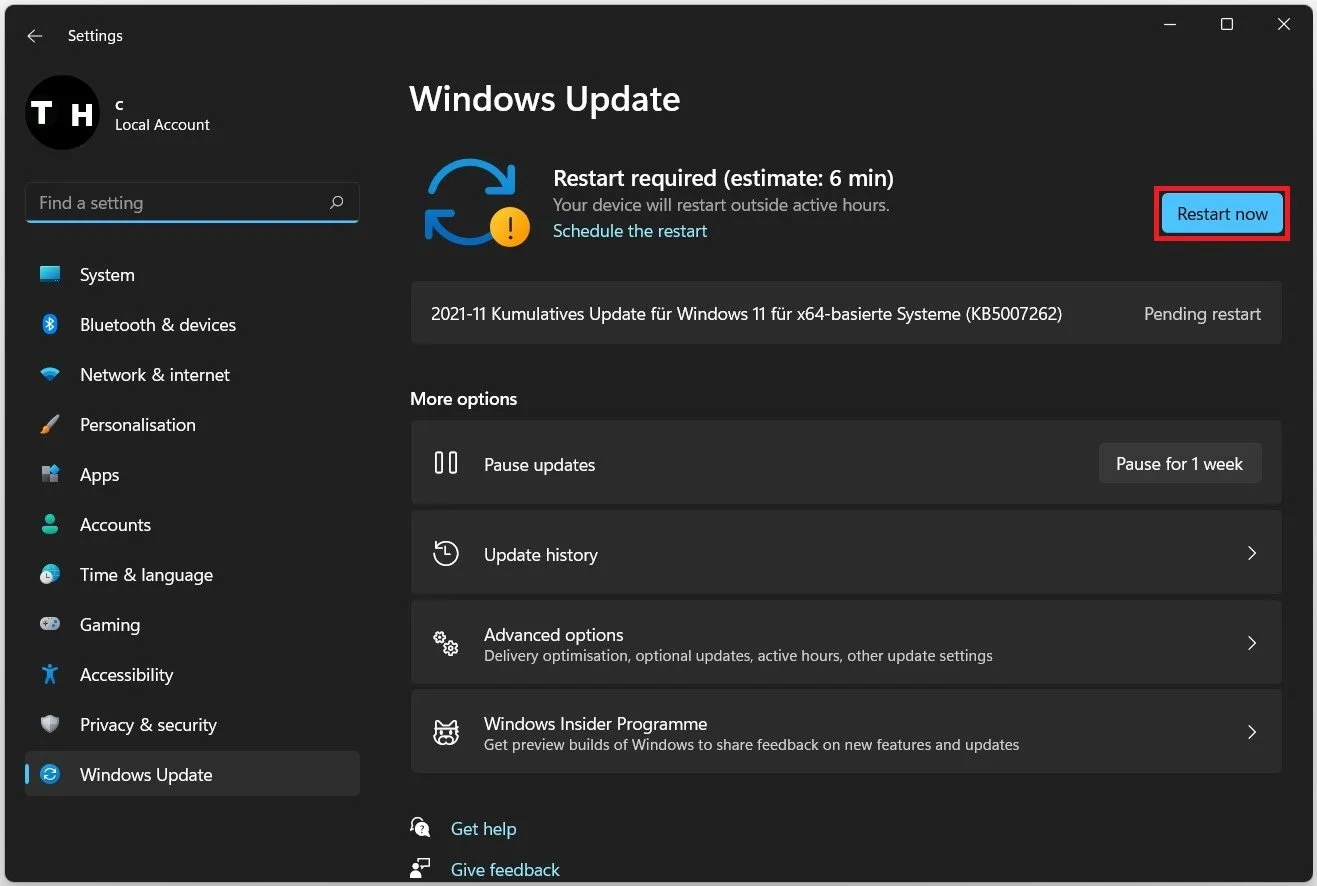The image size is (1317, 886).
Task: Click the System monitor icon
Action: 50,275
